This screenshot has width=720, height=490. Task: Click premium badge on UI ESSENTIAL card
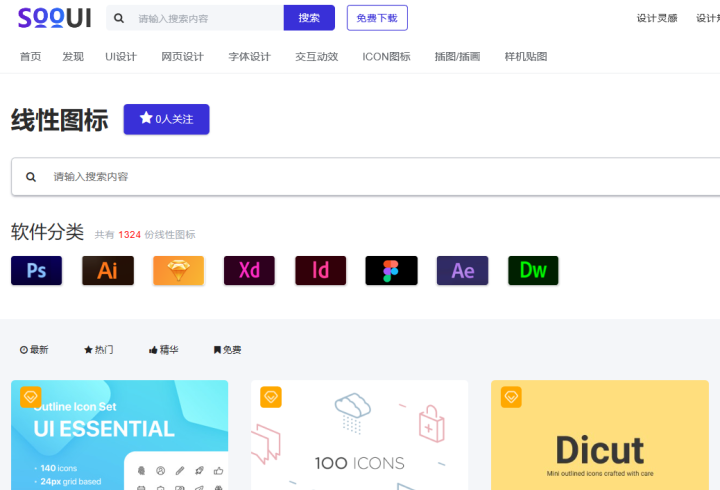31,397
